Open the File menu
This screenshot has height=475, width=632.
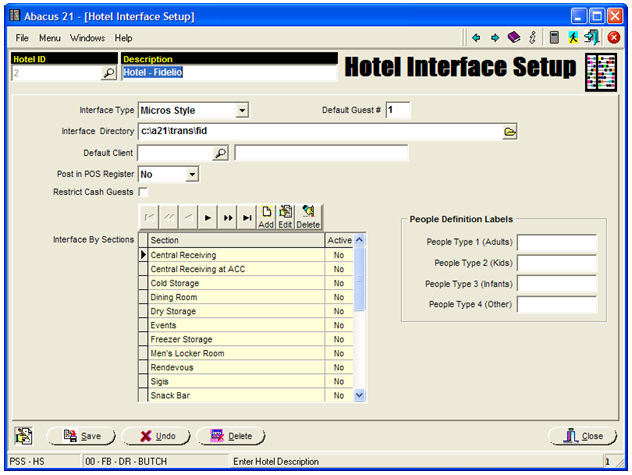pos(22,38)
